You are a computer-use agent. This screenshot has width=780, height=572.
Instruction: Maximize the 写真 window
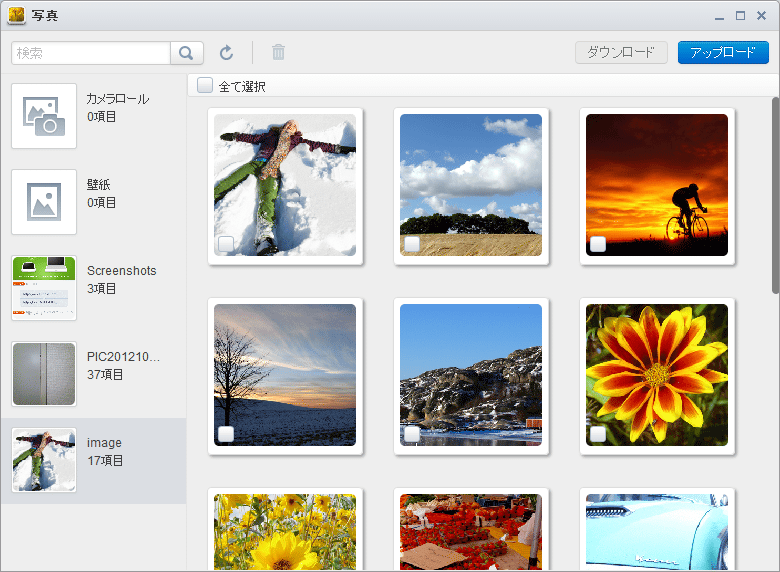740,15
